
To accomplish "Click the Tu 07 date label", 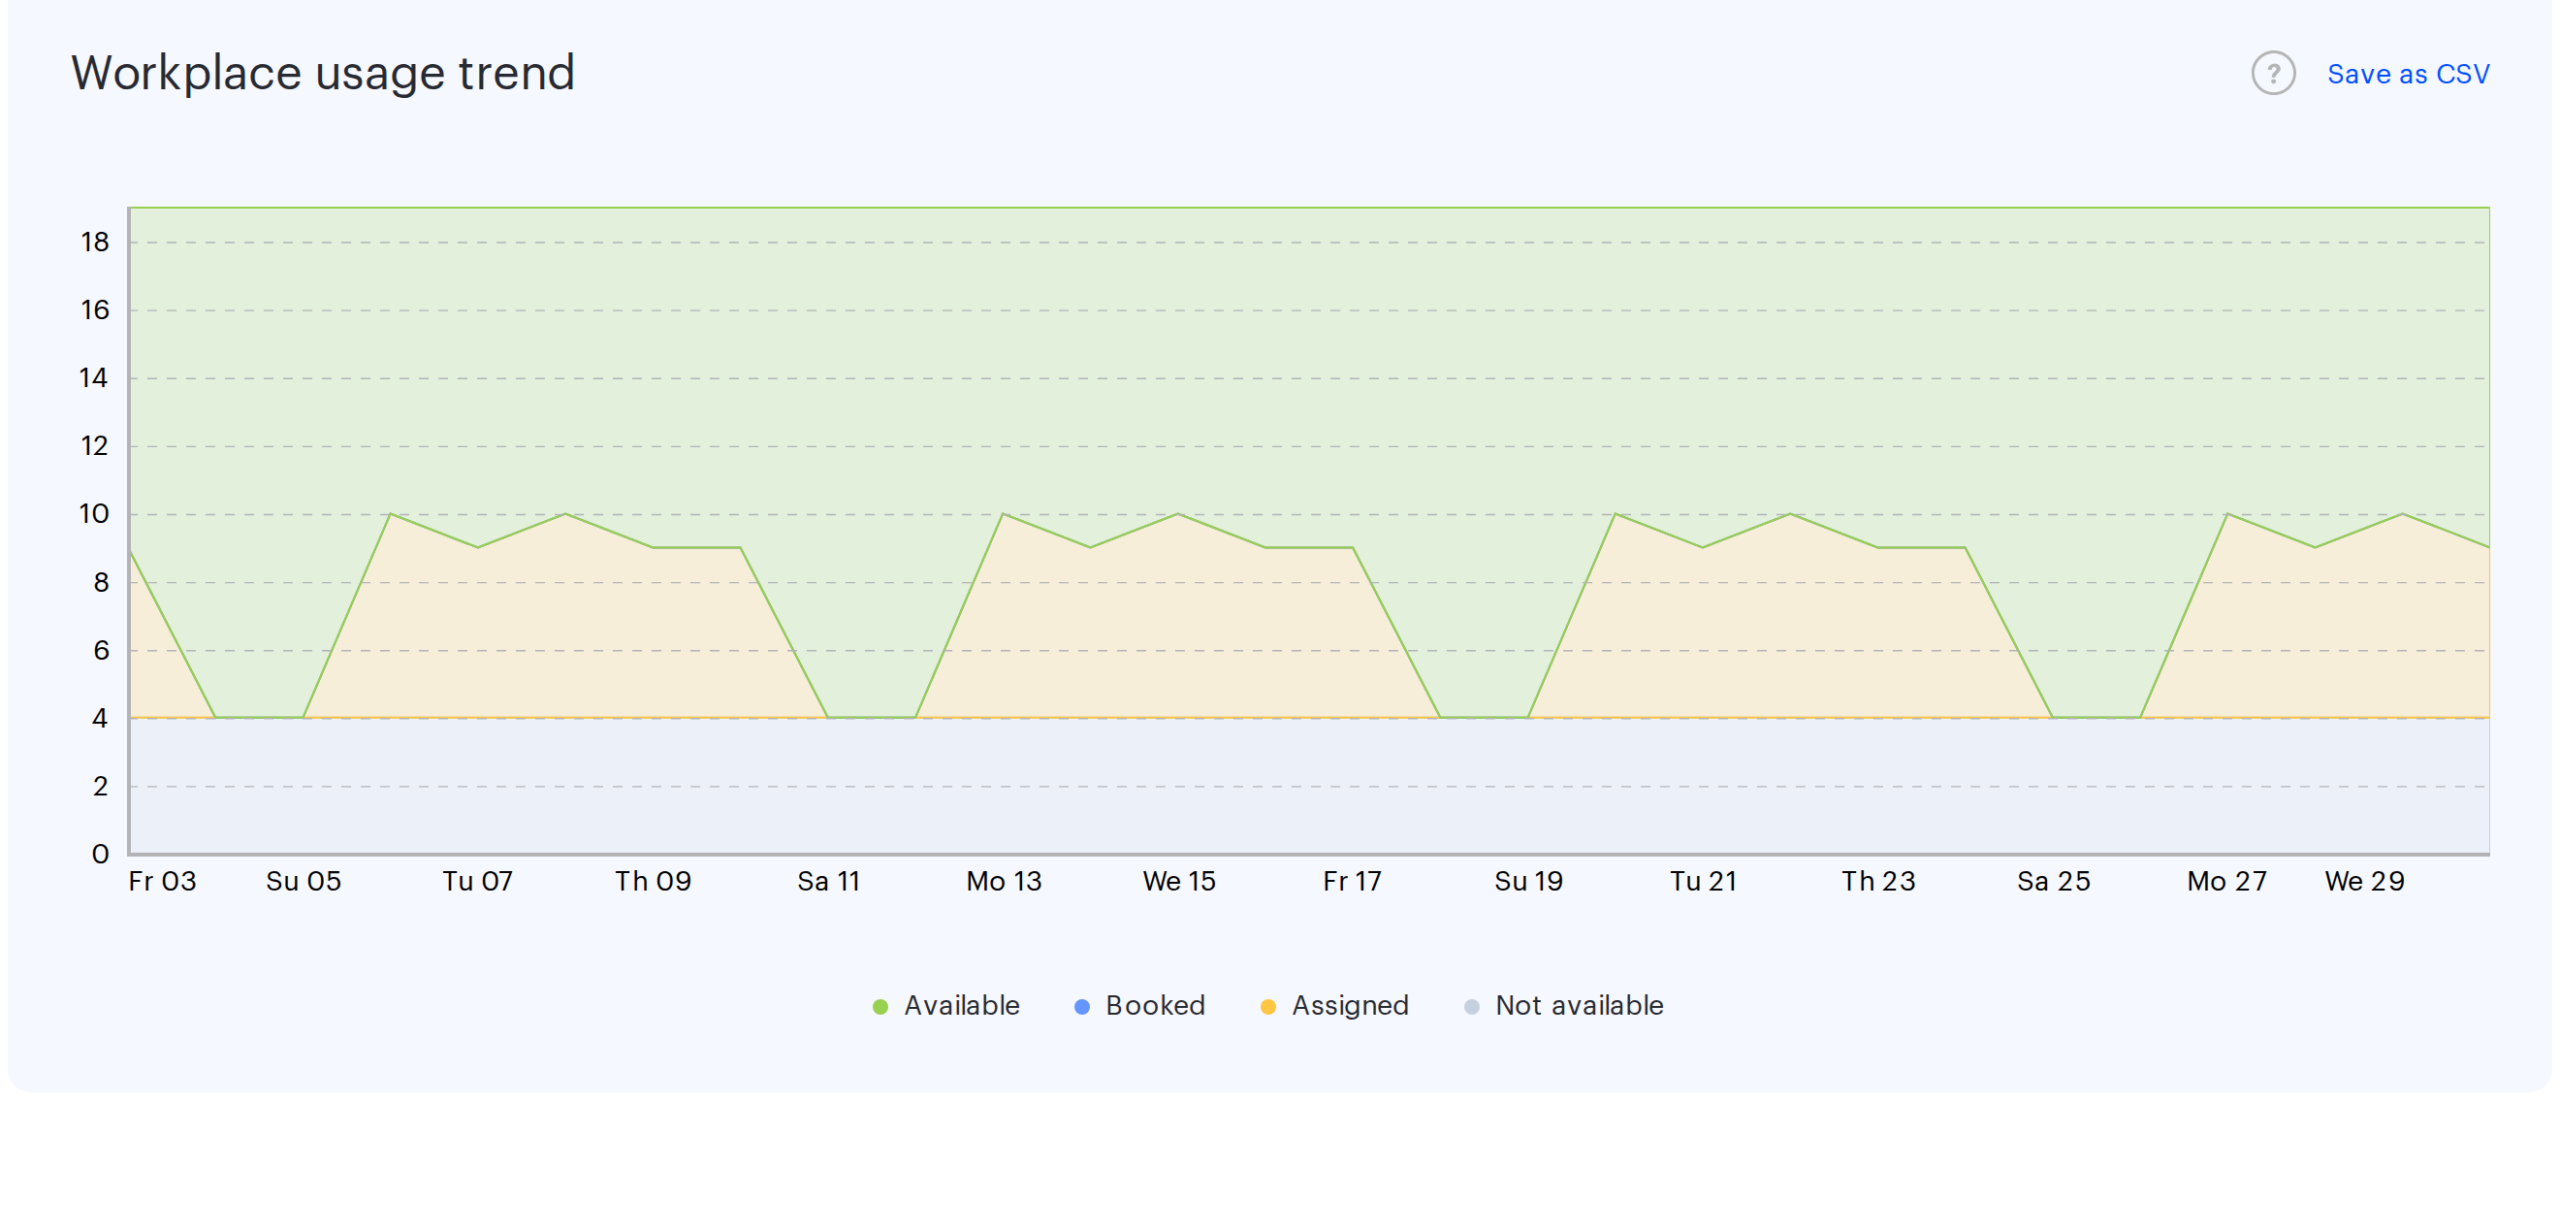I will pos(478,881).
